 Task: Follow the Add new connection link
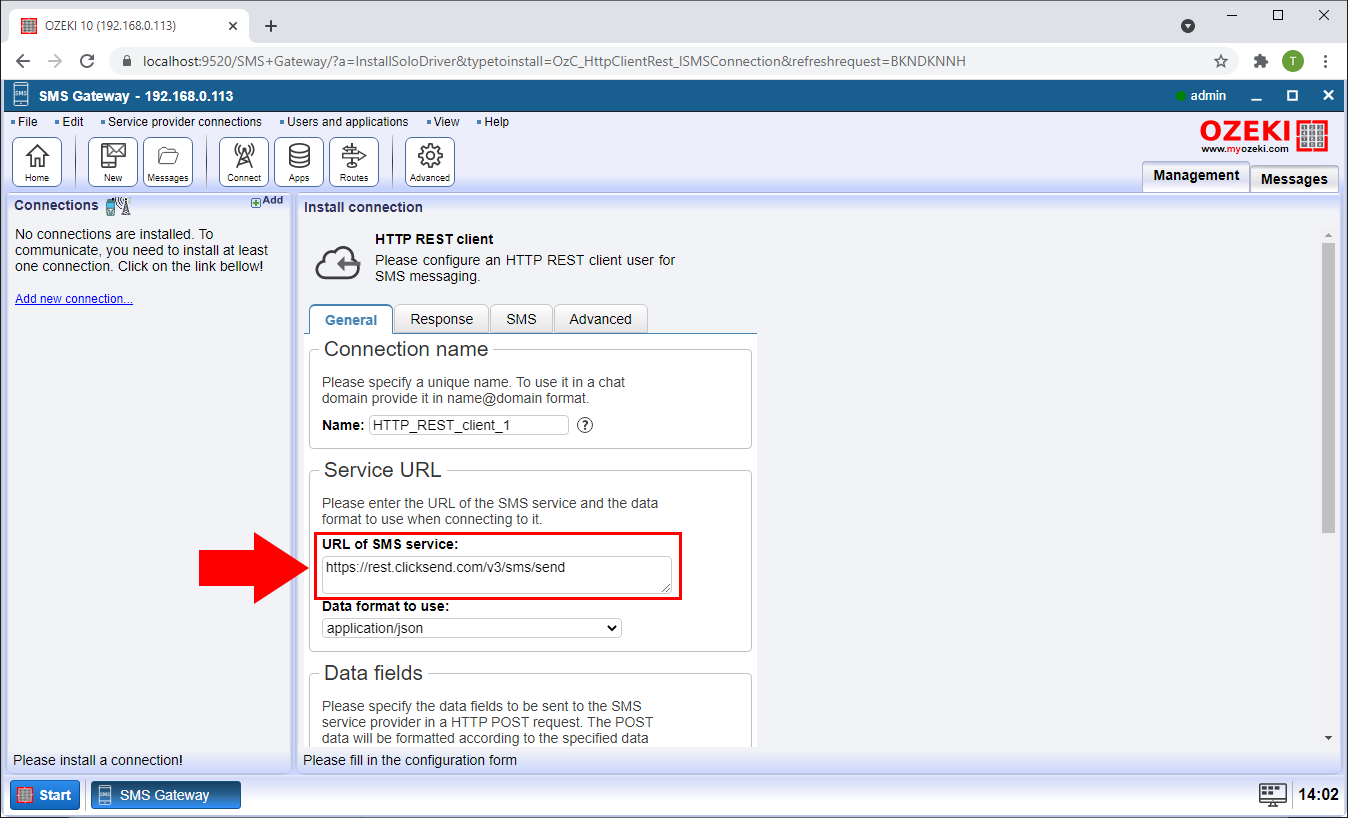tap(74, 299)
